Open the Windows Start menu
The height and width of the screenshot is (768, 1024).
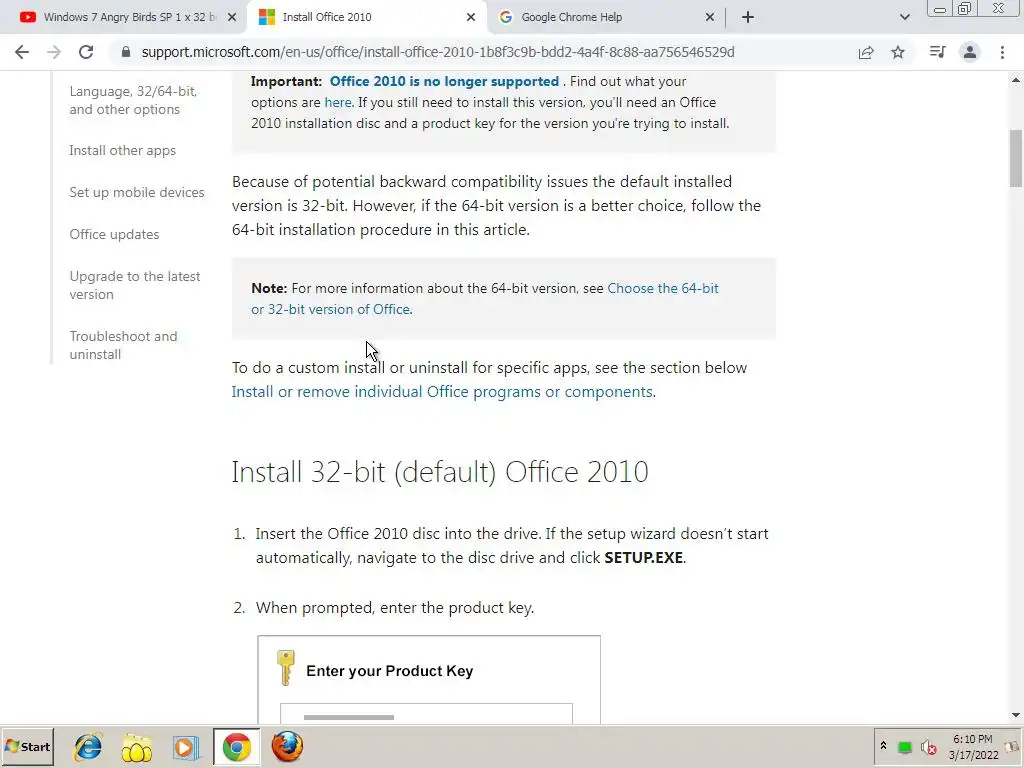pyautogui.click(x=27, y=747)
